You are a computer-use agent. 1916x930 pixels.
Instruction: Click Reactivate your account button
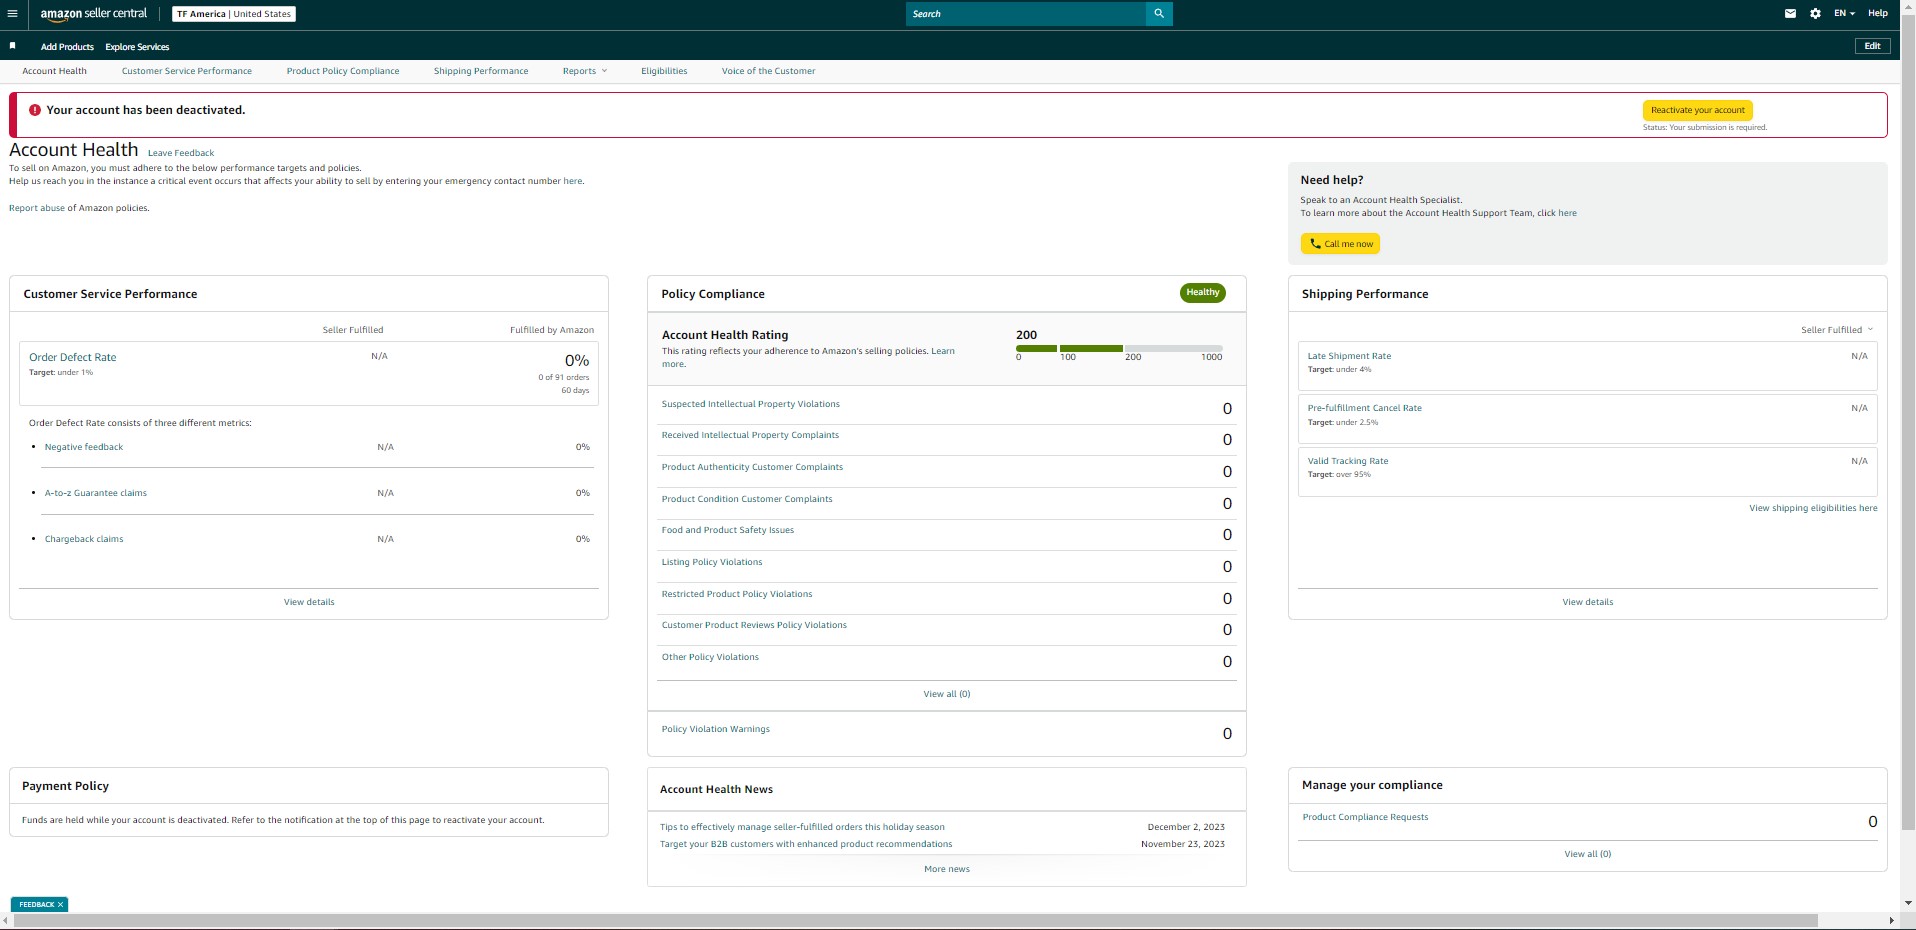[x=1697, y=110]
